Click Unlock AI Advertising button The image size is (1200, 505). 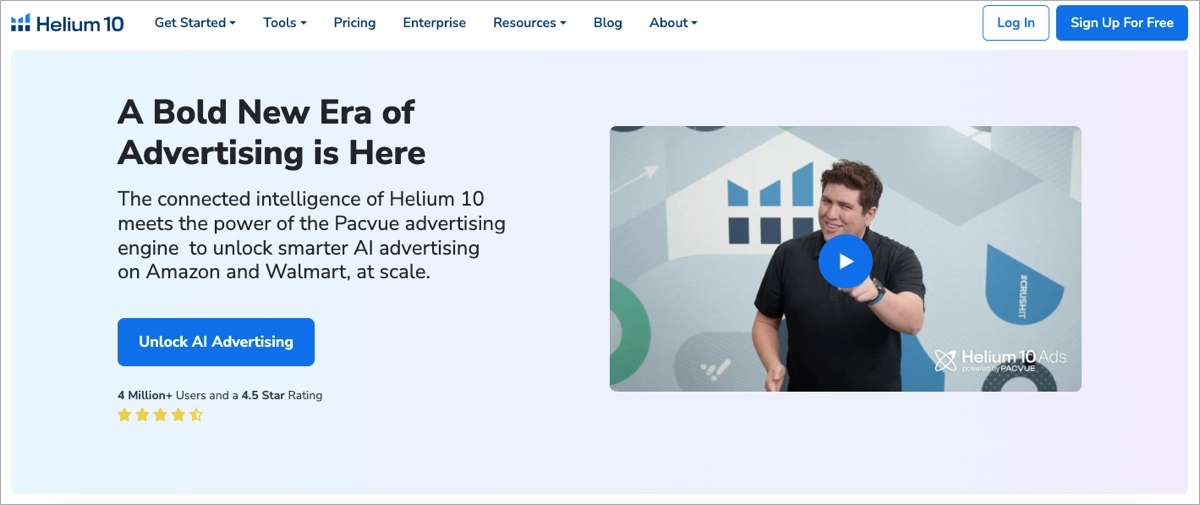click(x=216, y=342)
